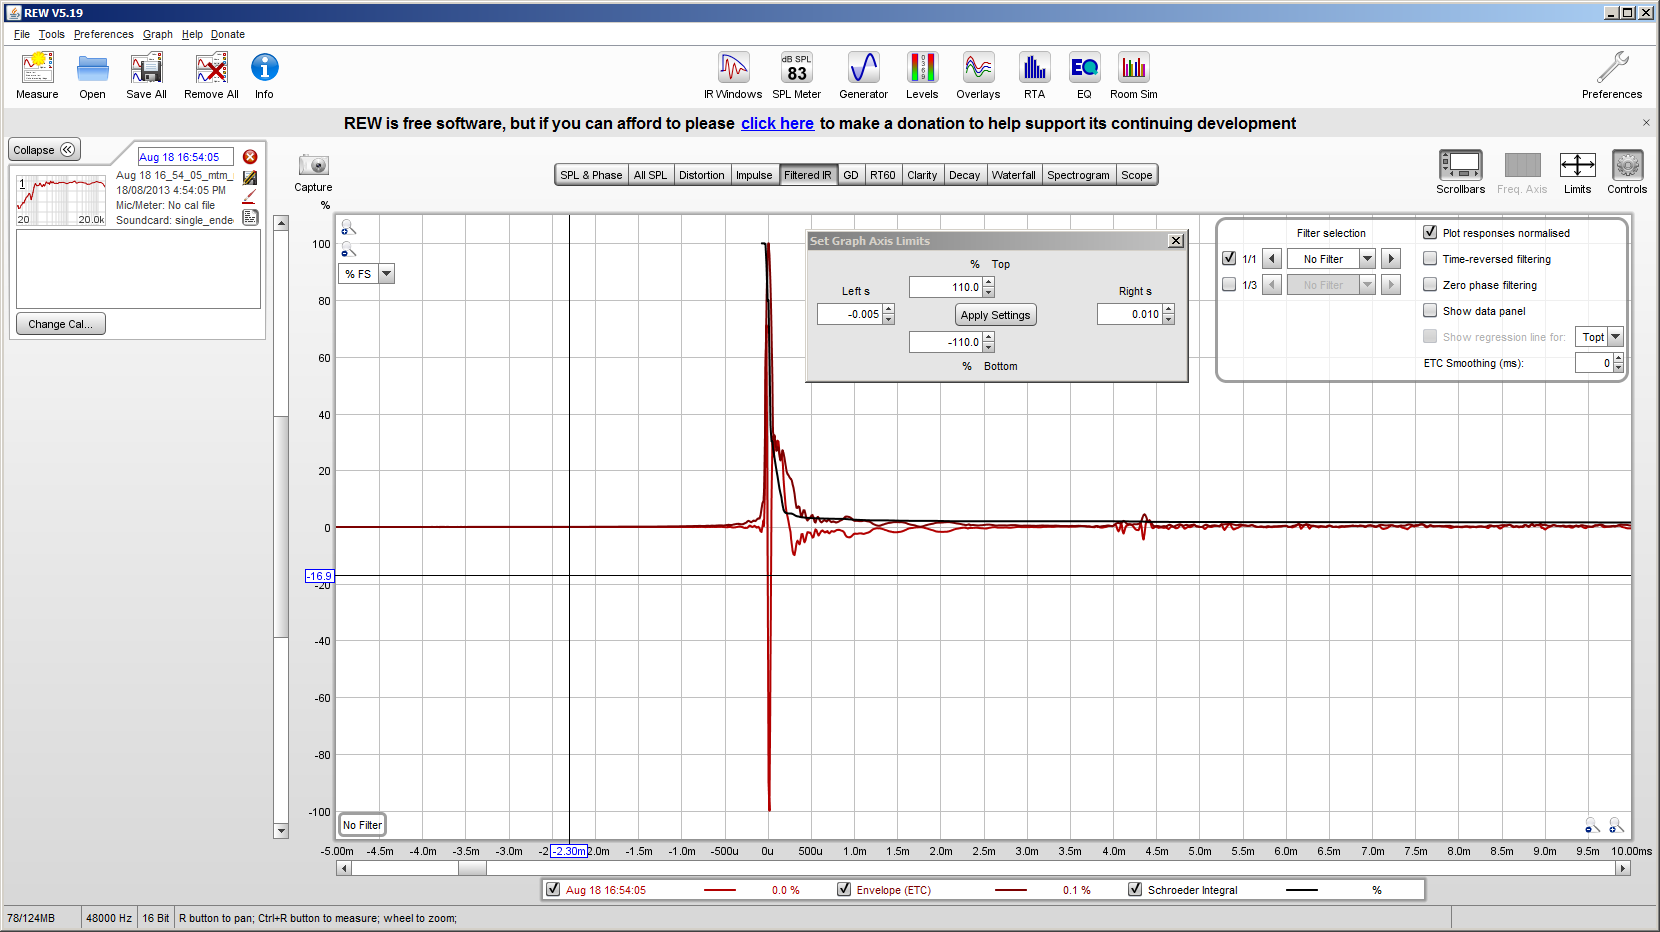This screenshot has height=932, width=1660.
Task: Click the Change Cal... button
Action: click(x=60, y=324)
